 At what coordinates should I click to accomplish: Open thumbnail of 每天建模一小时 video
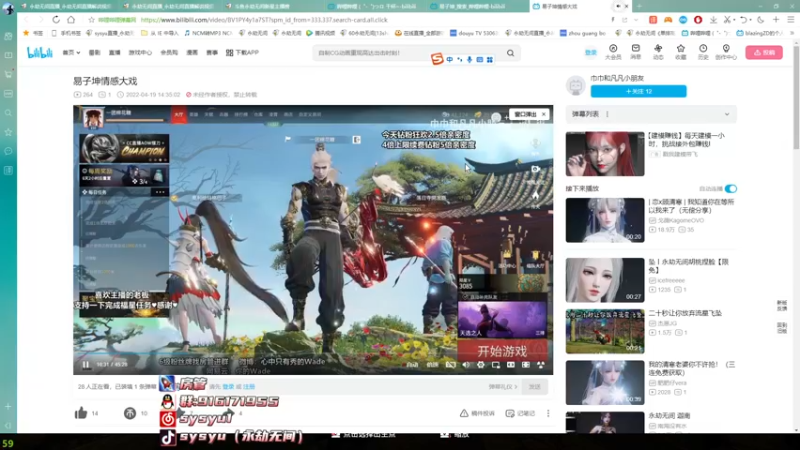point(605,154)
